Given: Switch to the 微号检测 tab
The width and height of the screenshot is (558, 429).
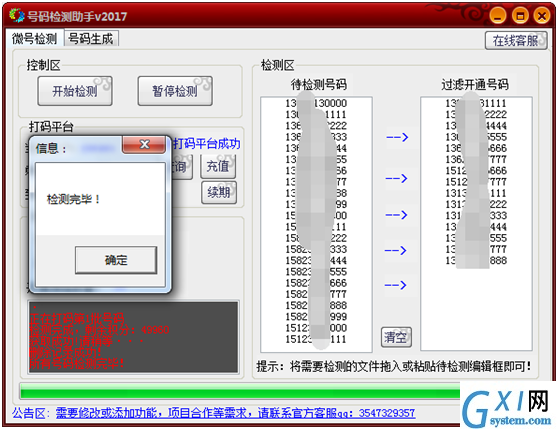Looking at the screenshot, I should tap(34, 38).
